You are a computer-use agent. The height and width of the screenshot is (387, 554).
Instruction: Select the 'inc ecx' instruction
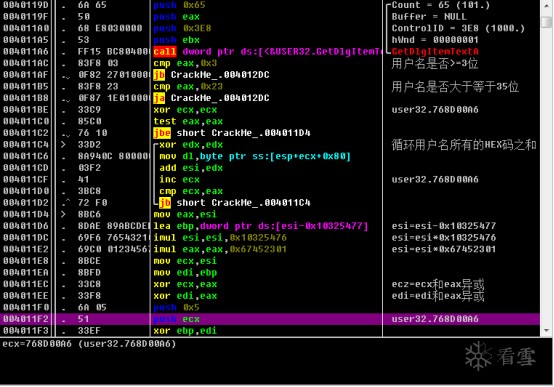tap(179, 180)
